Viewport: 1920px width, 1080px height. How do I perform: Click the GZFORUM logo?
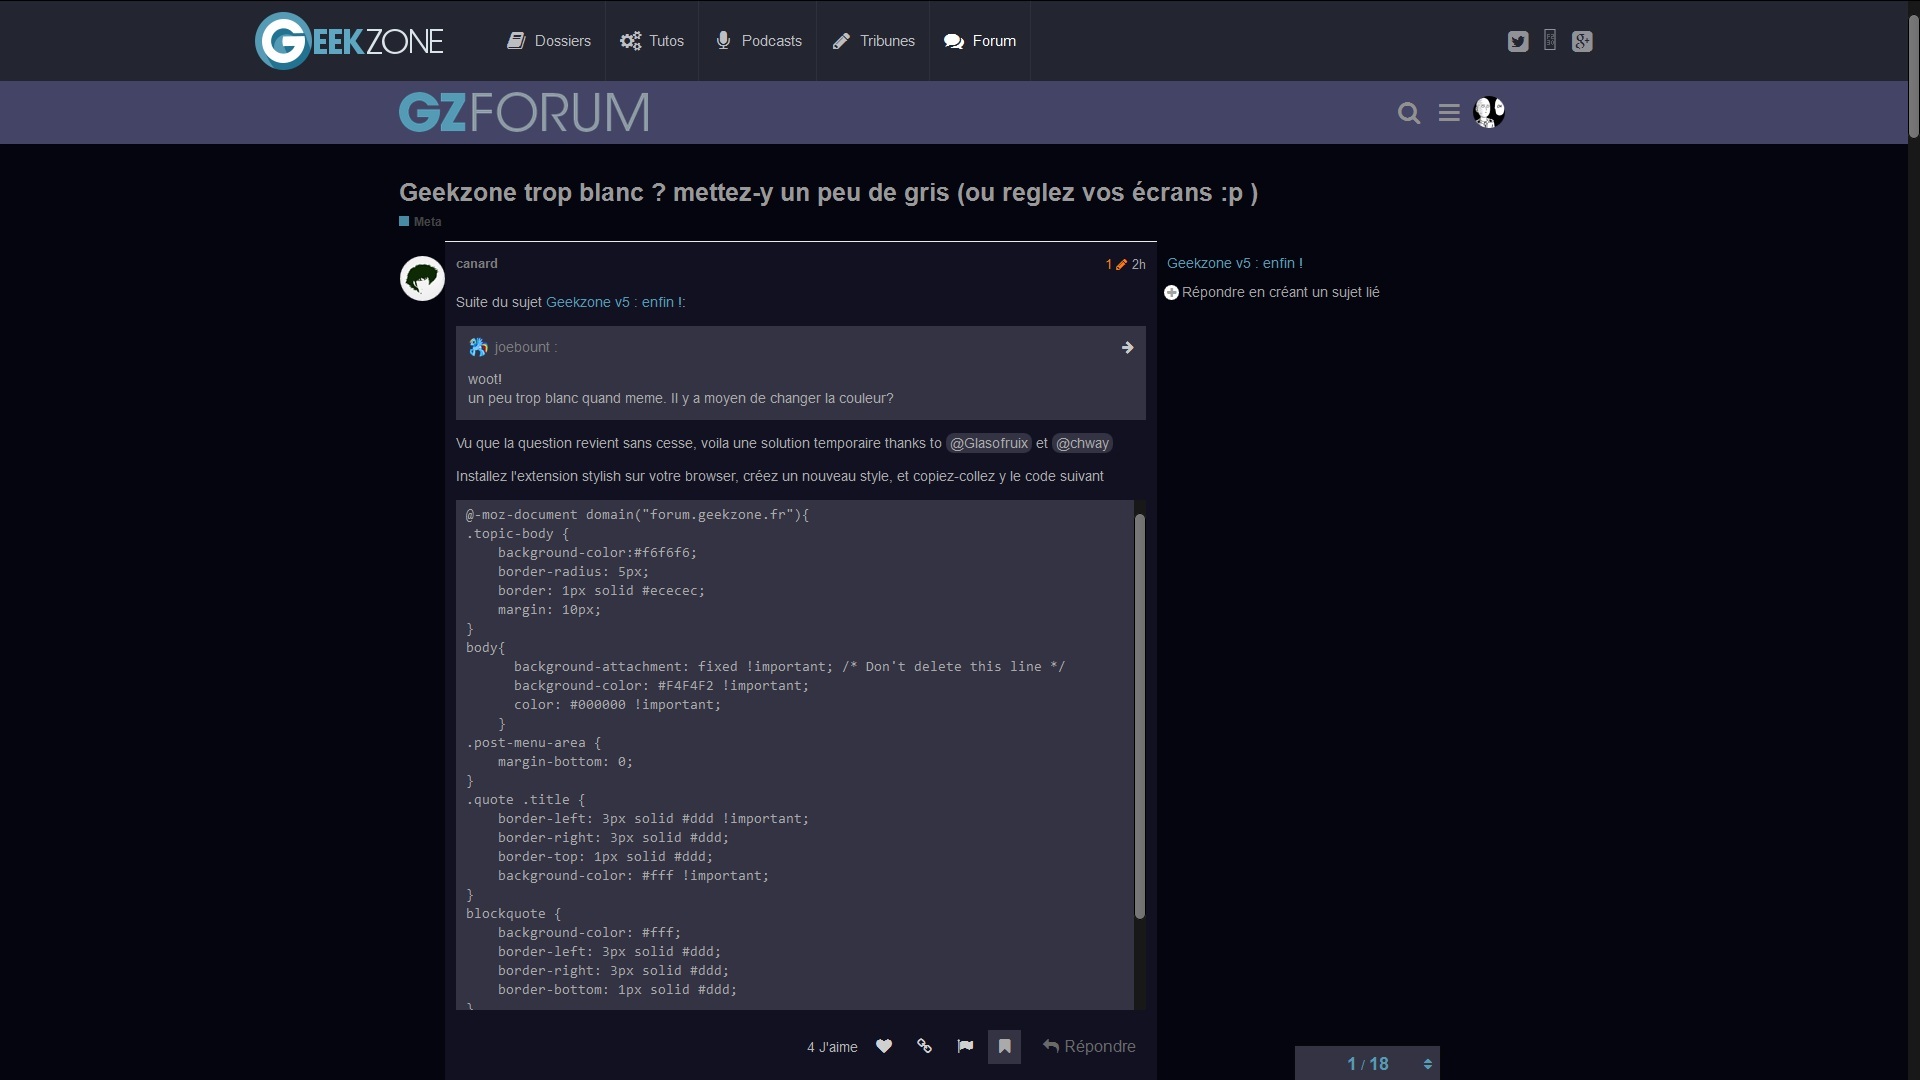(x=524, y=112)
